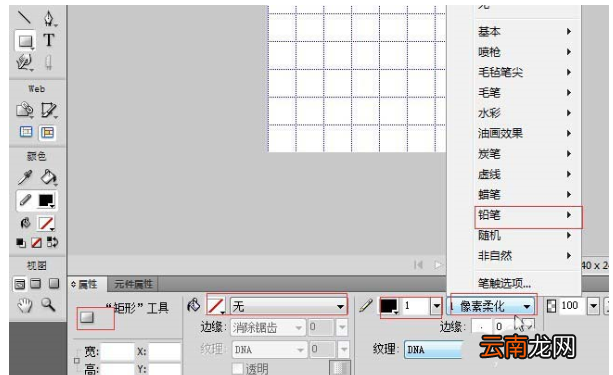Open the stroke color swatch in properties
This screenshot has height=375, width=613.
[389, 306]
